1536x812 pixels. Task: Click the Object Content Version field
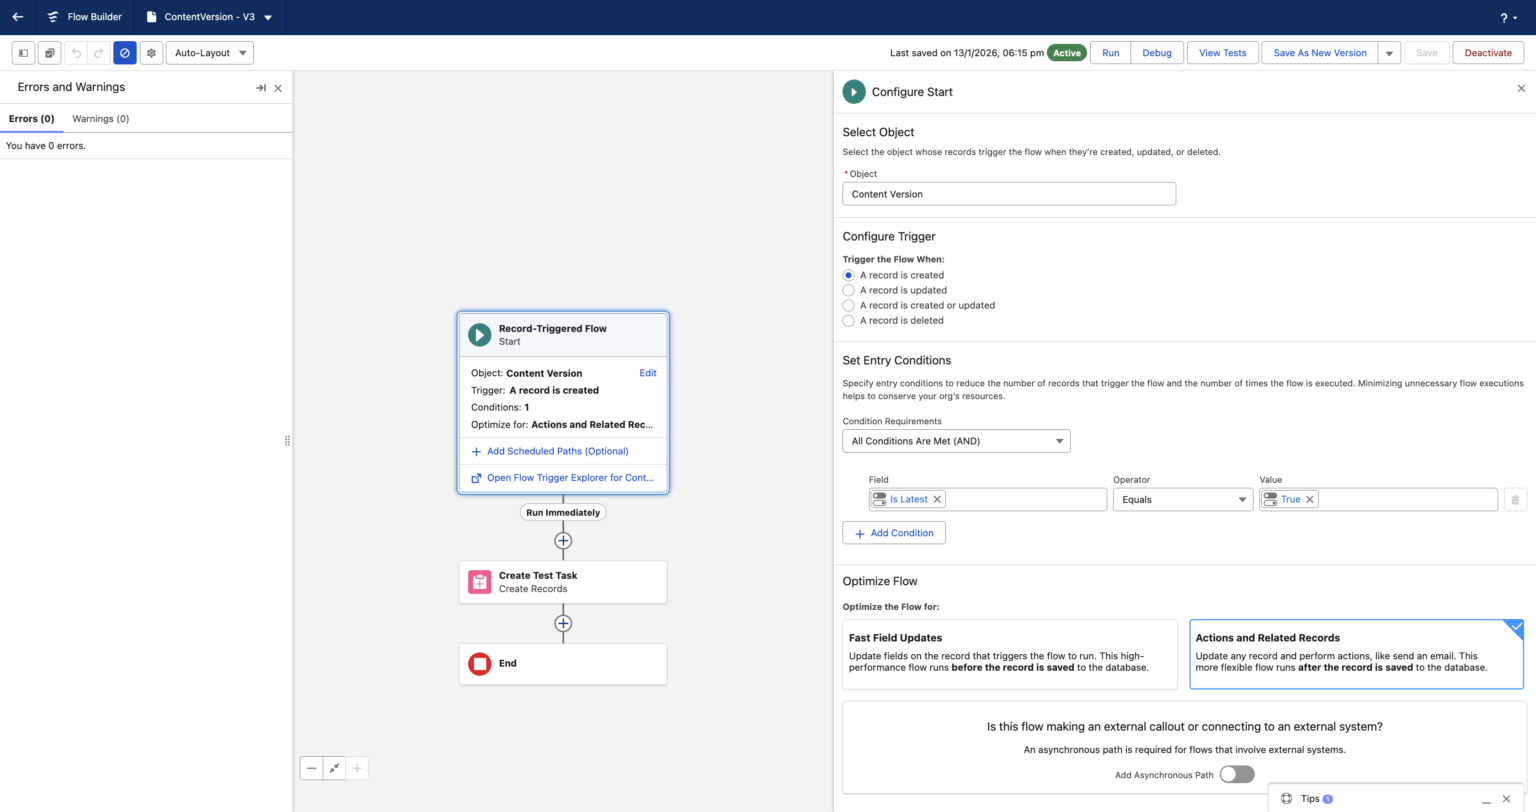[1009, 194]
